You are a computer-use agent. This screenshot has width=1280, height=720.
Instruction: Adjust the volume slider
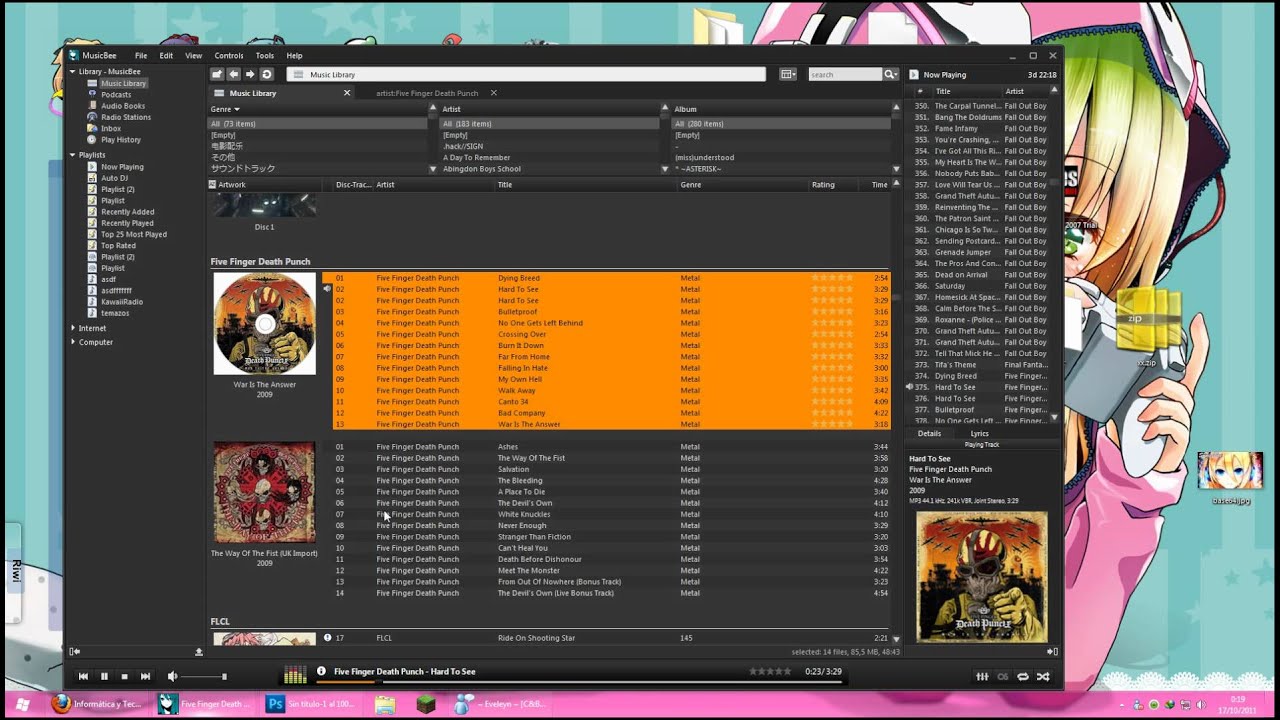(205, 677)
